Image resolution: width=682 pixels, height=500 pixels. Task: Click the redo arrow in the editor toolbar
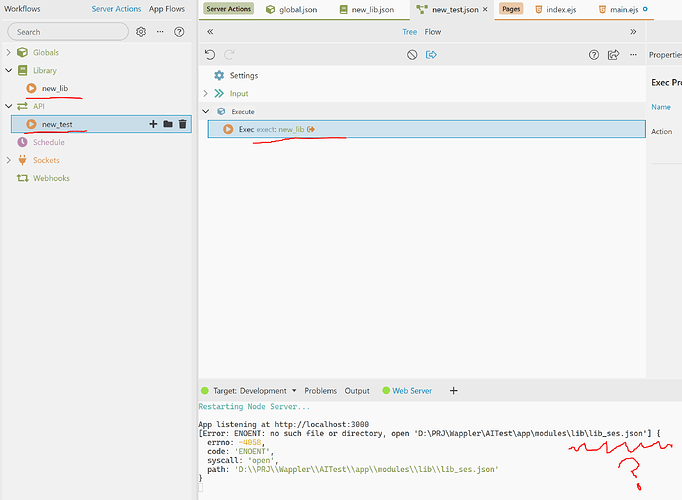point(229,54)
